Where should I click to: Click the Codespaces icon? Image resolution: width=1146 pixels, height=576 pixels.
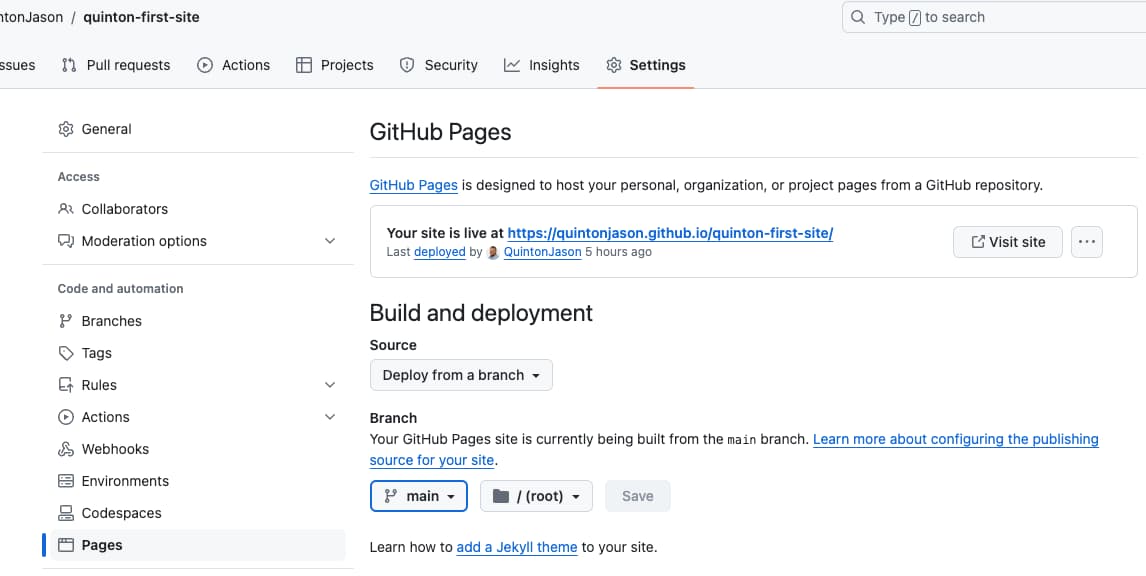pos(66,513)
